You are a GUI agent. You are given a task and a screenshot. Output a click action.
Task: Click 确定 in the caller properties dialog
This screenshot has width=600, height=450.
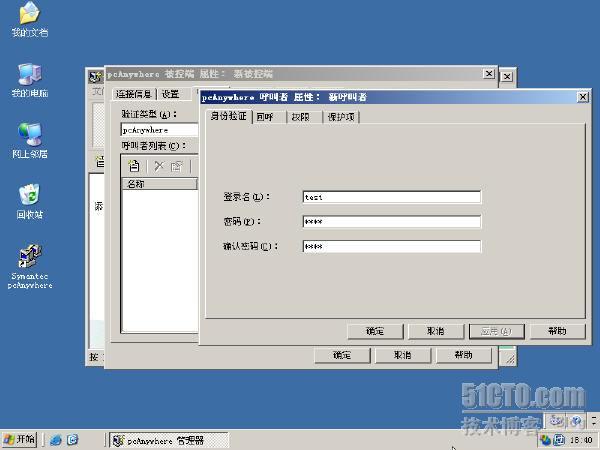[x=375, y=331]
